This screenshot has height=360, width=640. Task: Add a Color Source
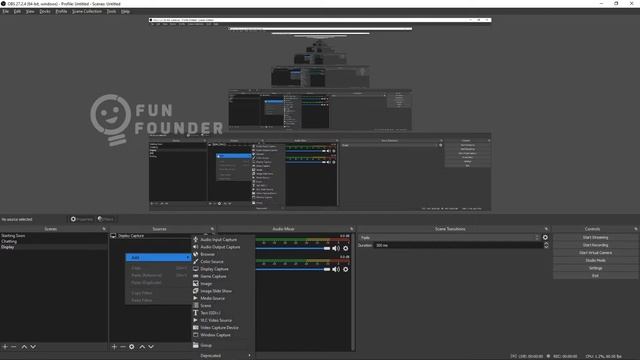[x=211, y=262]
